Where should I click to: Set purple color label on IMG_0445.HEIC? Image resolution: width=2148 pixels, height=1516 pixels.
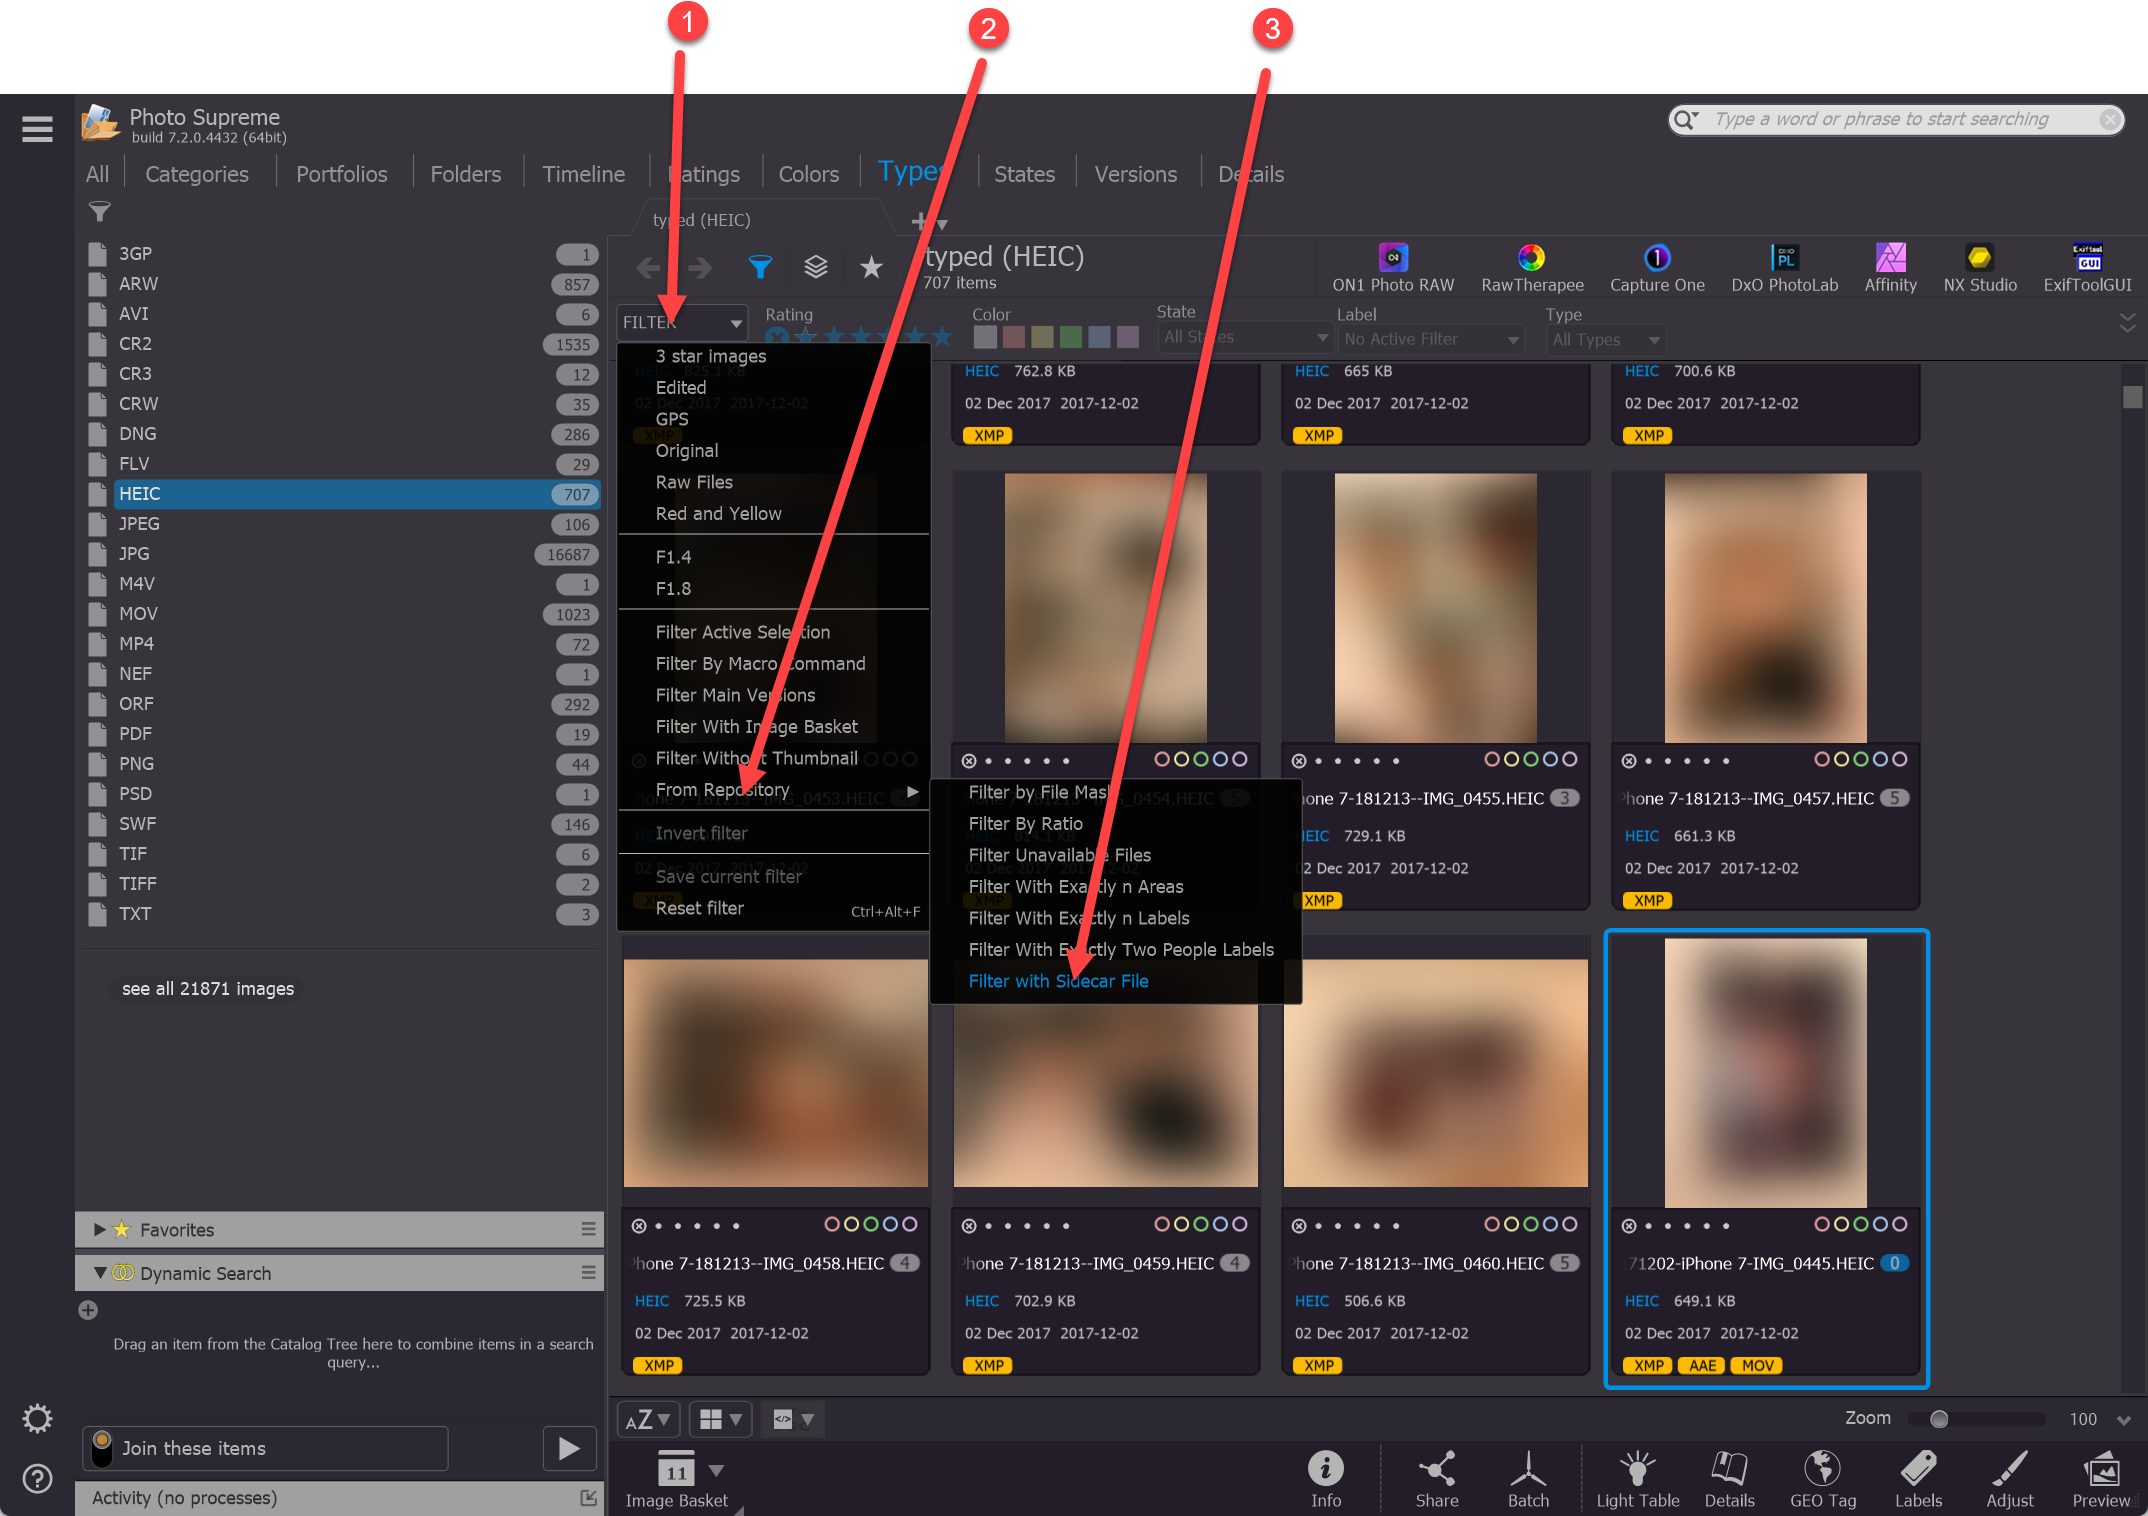(x=1900, y=1224)
